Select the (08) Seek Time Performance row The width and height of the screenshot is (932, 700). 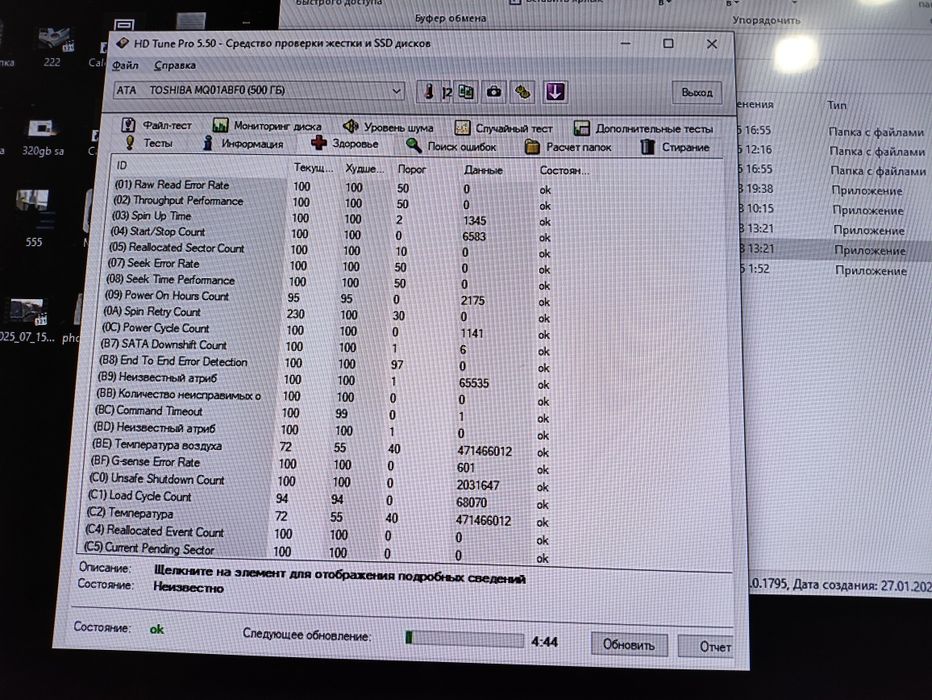tap(329, 282)
